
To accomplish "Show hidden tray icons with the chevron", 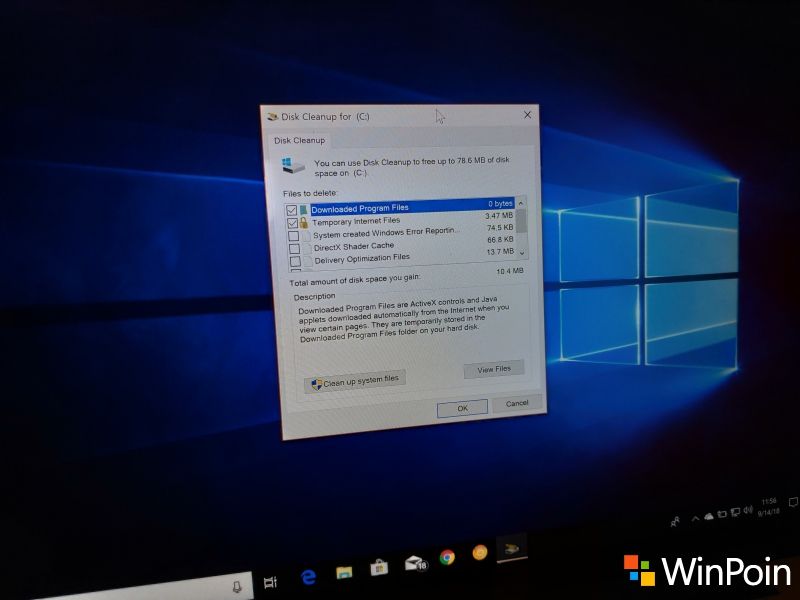I will (x=695, y=519).
